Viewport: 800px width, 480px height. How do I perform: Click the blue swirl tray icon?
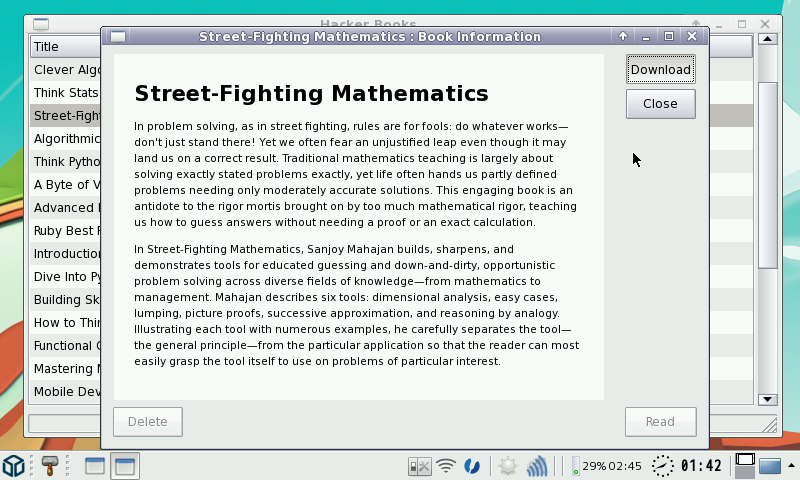click(472, 466)
